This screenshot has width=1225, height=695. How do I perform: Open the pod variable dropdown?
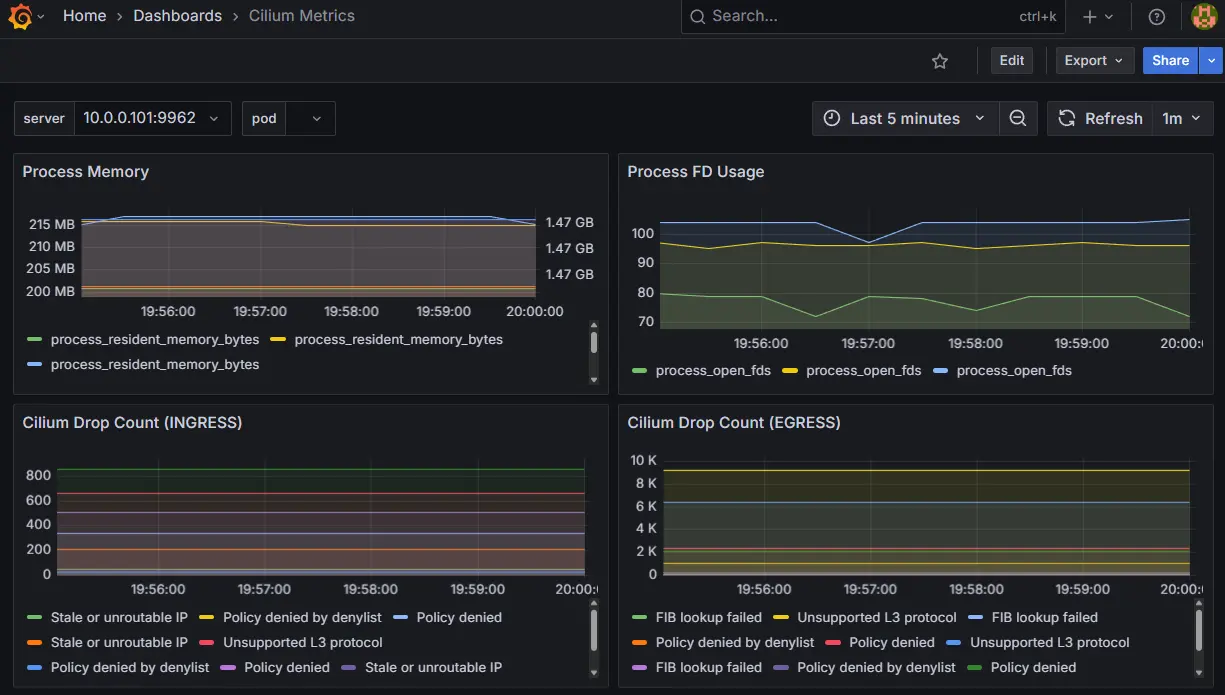click(x=310, y=118)
